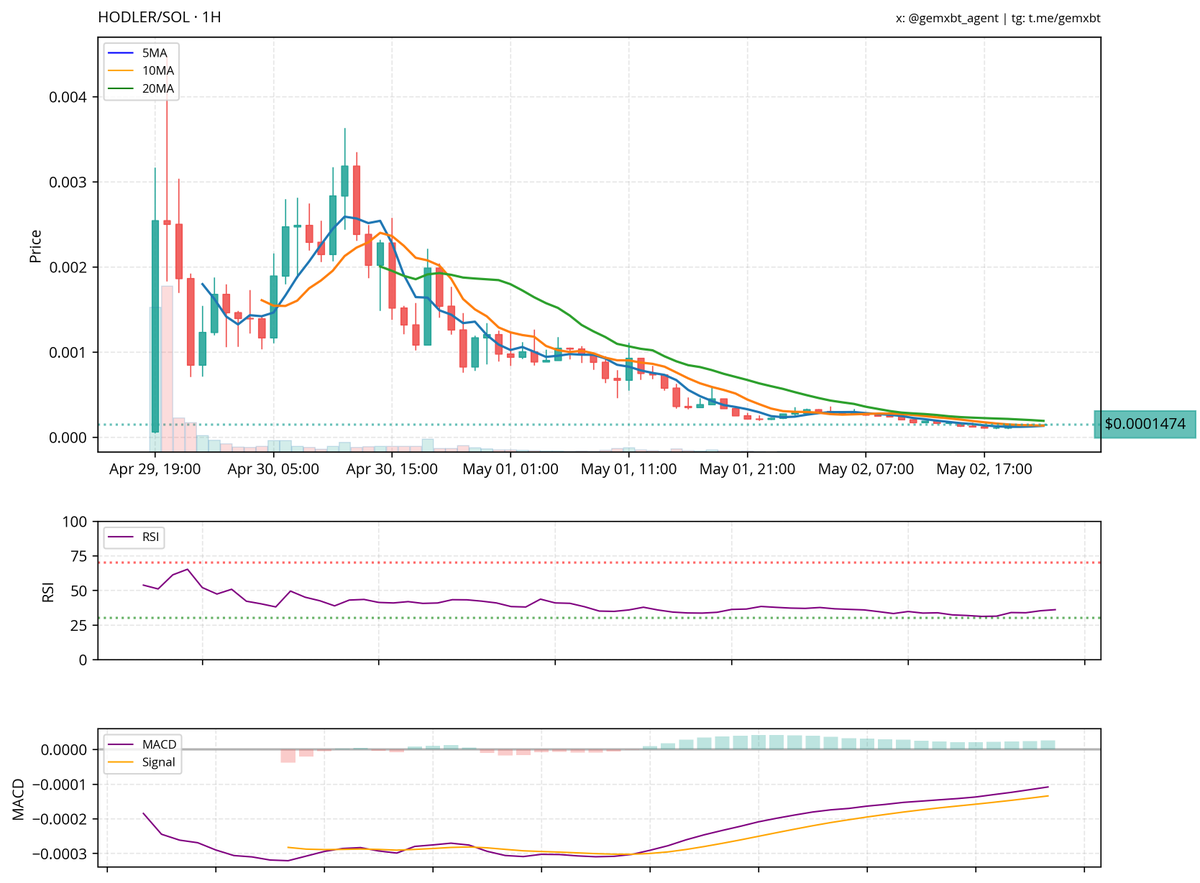Click the May 02, 07:00 time label
The height and width of the screenshot is (883, 1200).
point(864,467)
